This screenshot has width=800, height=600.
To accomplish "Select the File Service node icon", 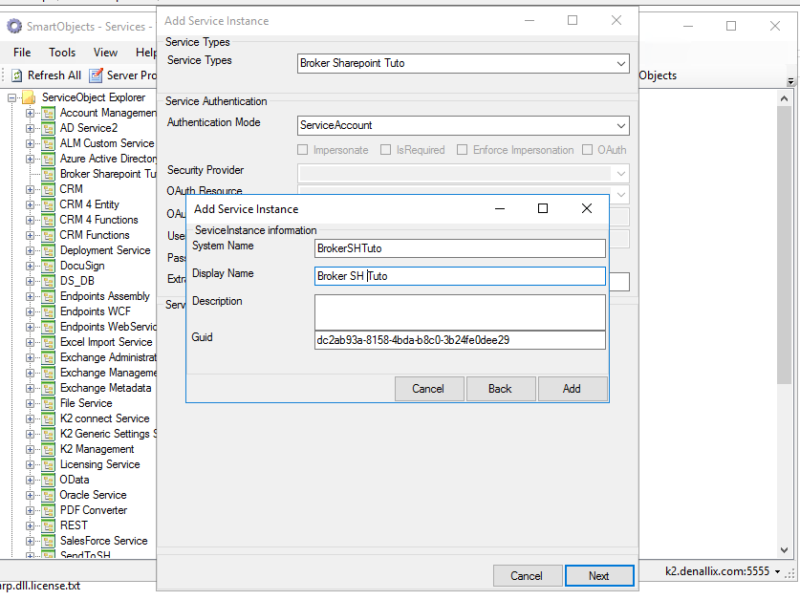I will [x=48, y=403].
